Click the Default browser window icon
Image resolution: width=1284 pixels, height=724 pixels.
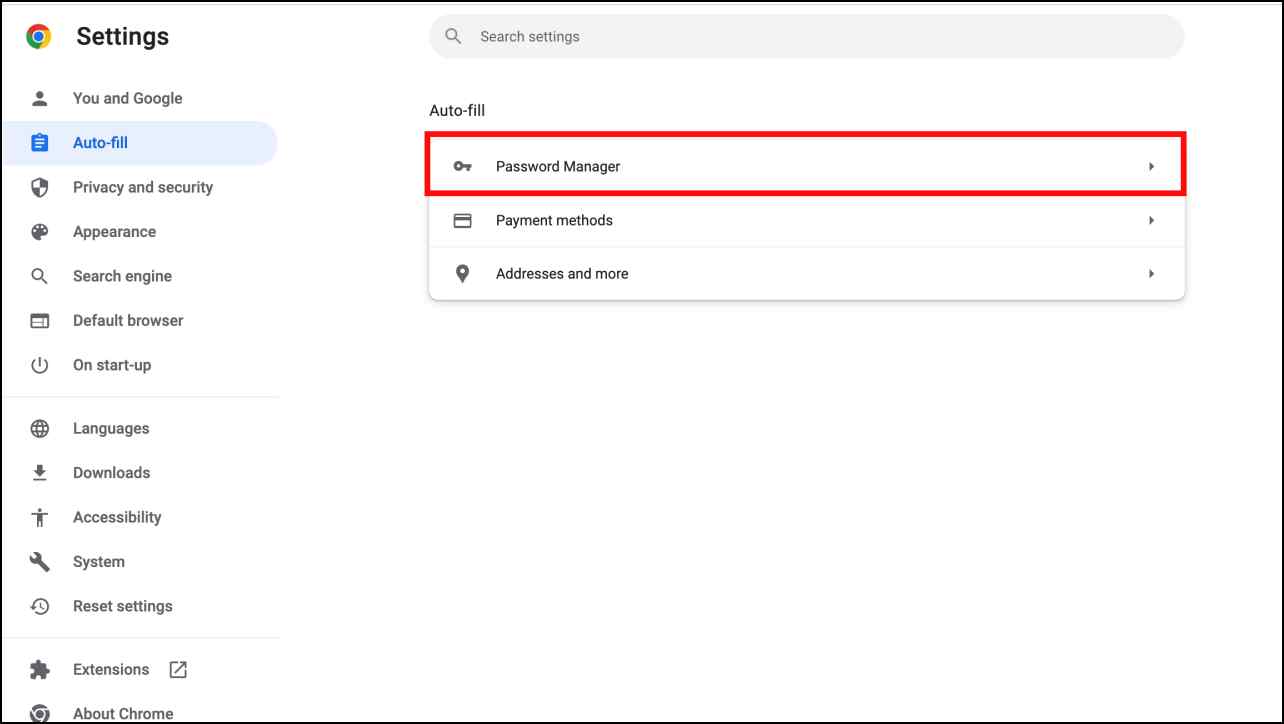tap(39, 321)
